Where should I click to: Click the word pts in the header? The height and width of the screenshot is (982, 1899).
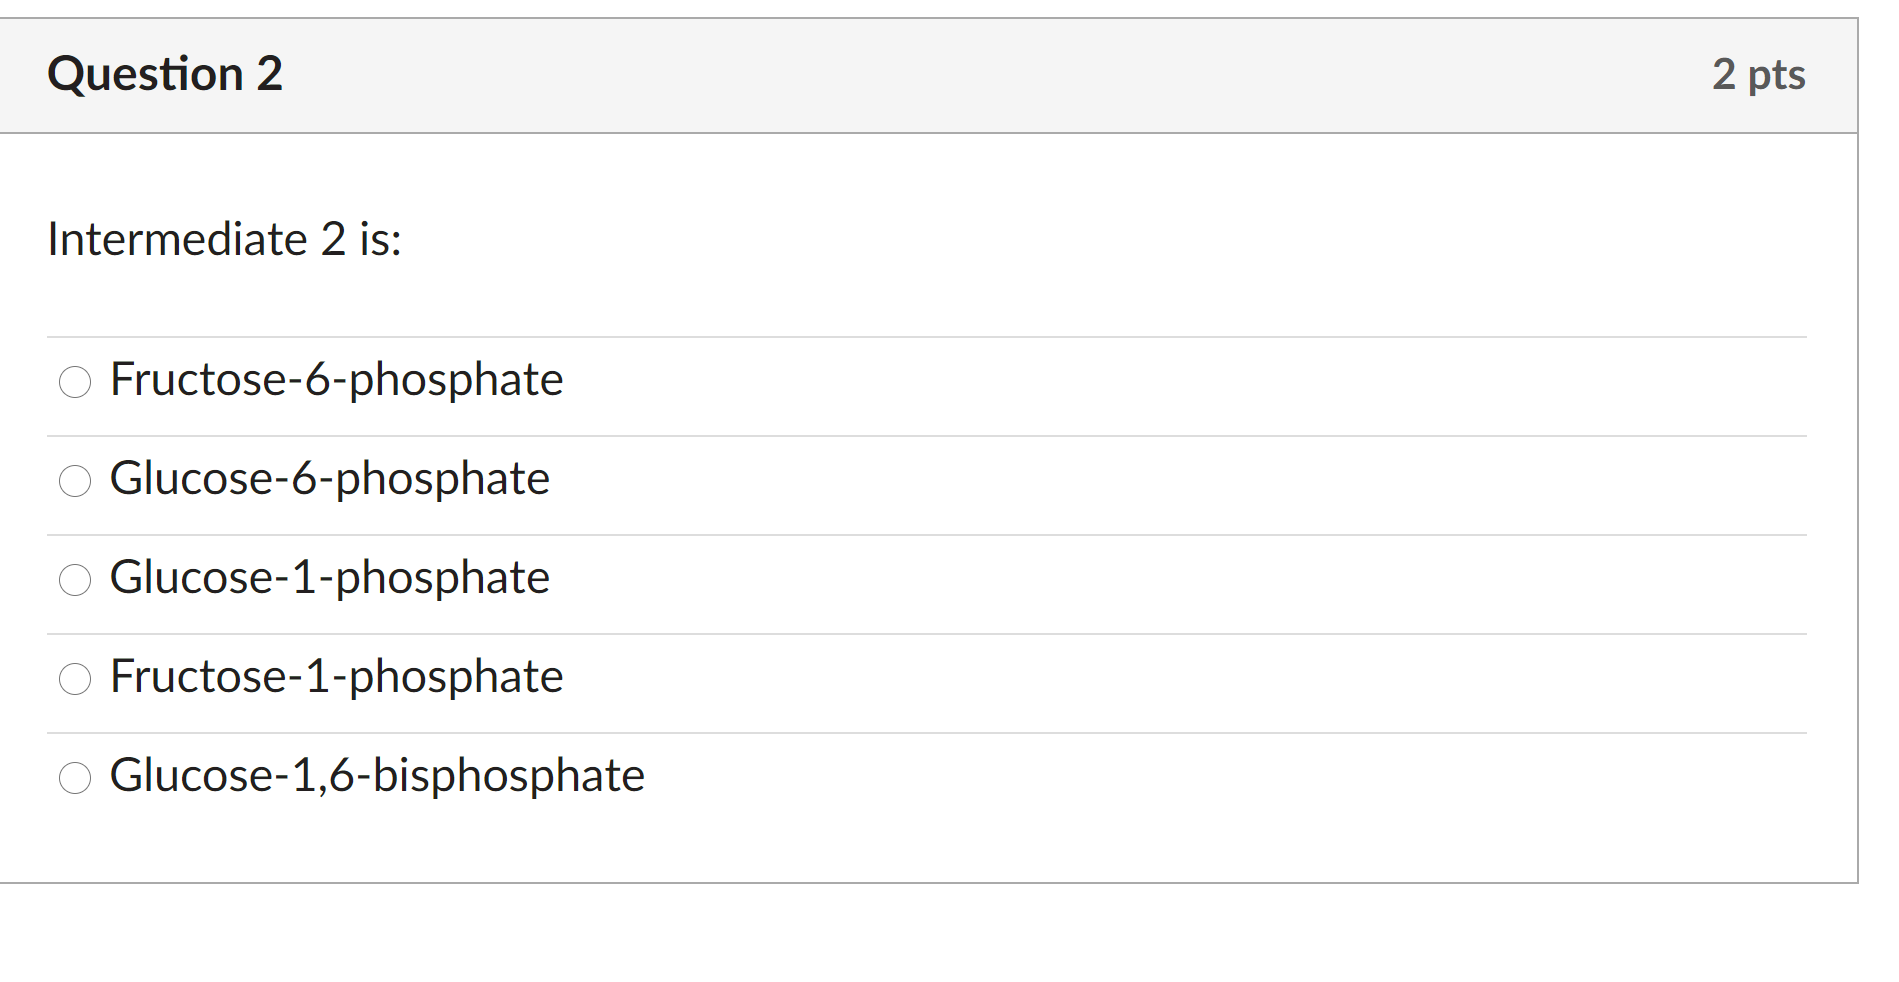click(1777, 77)
